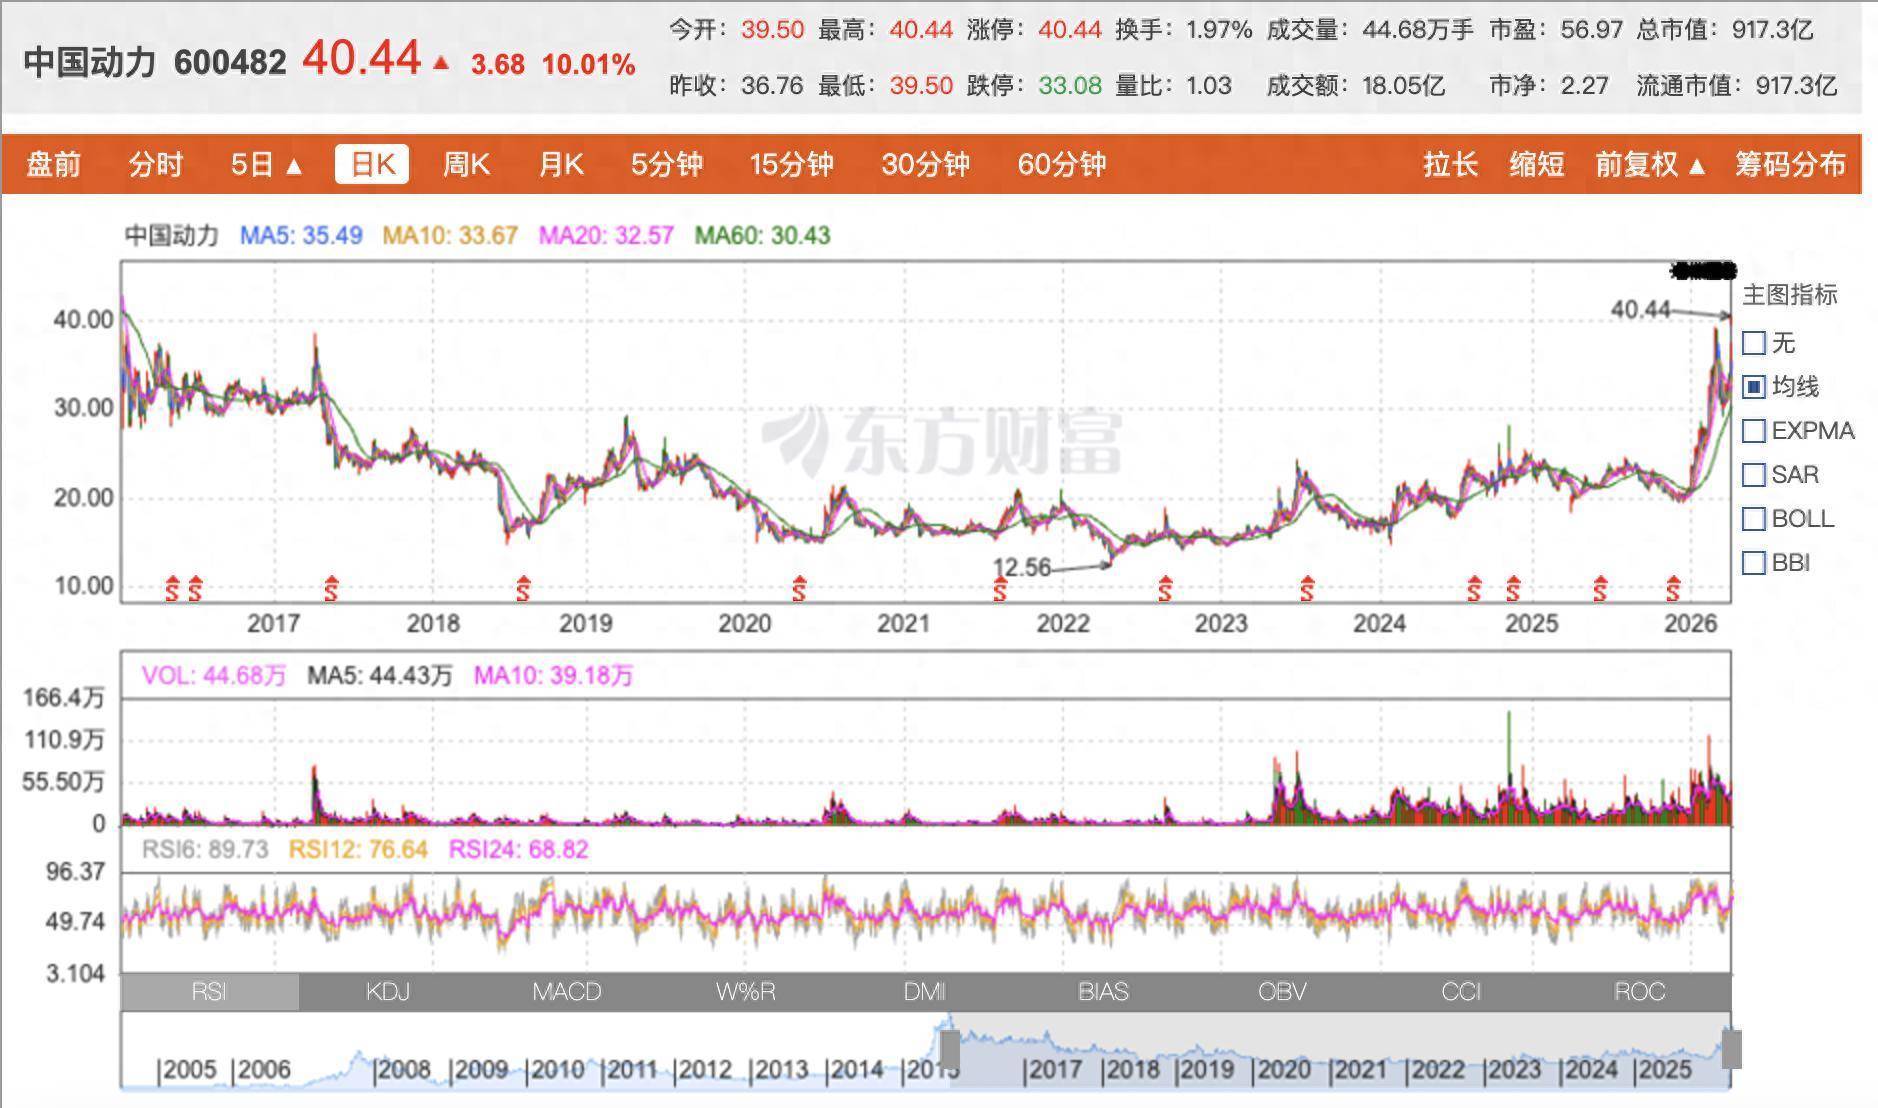The width and height of the screenshot is (1878, 1108).
Task: Expand the 5日 dropdown arrow
Action: pyautogui.click(x=294, y=166)
